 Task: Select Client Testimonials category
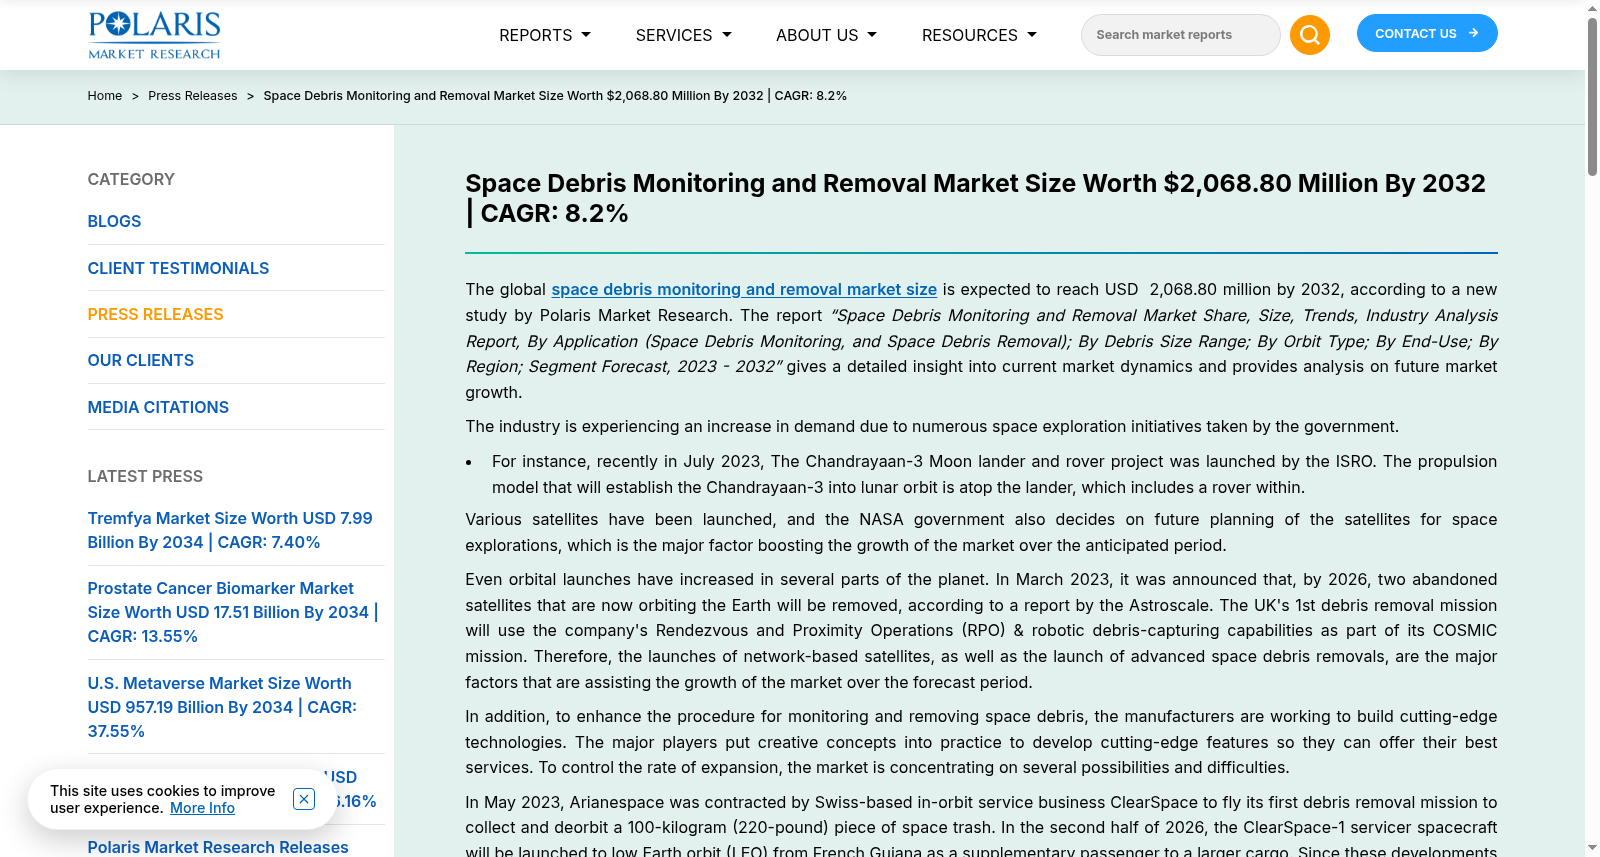click(178, 268)
